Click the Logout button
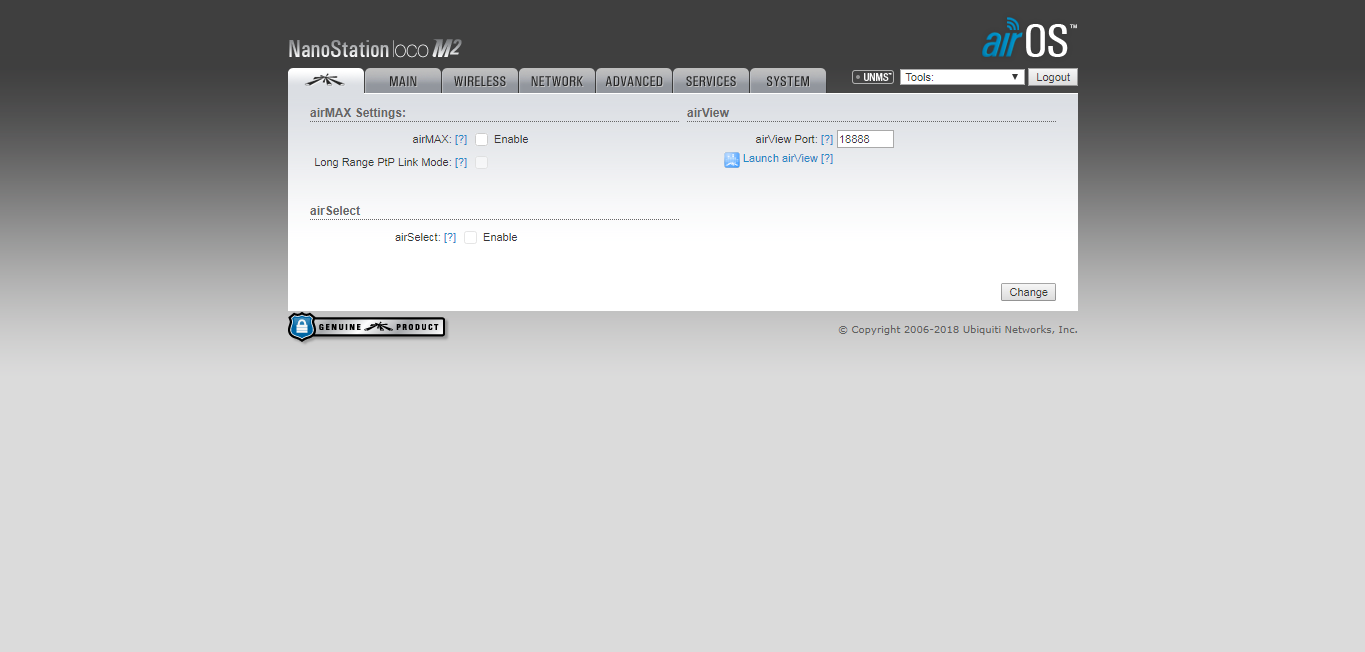This screenshot has height=652, width=1365. [1053, 77]
